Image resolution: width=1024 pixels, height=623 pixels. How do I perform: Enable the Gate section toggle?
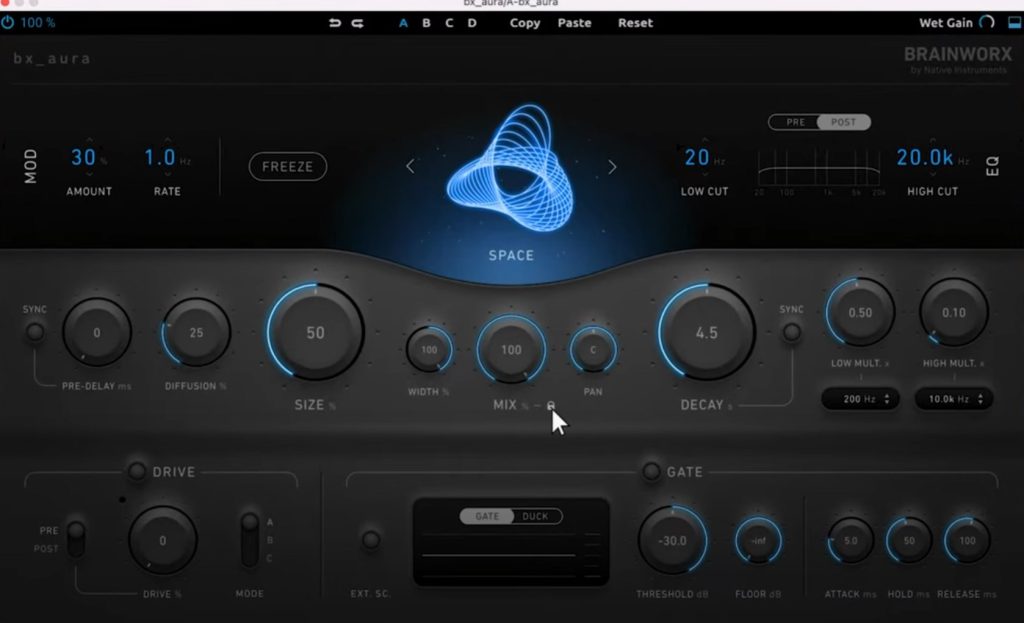pos(651,471)
